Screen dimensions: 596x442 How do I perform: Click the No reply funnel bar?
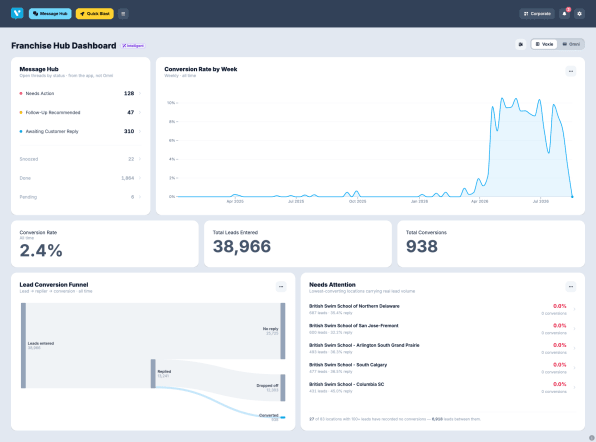(283, 331)
